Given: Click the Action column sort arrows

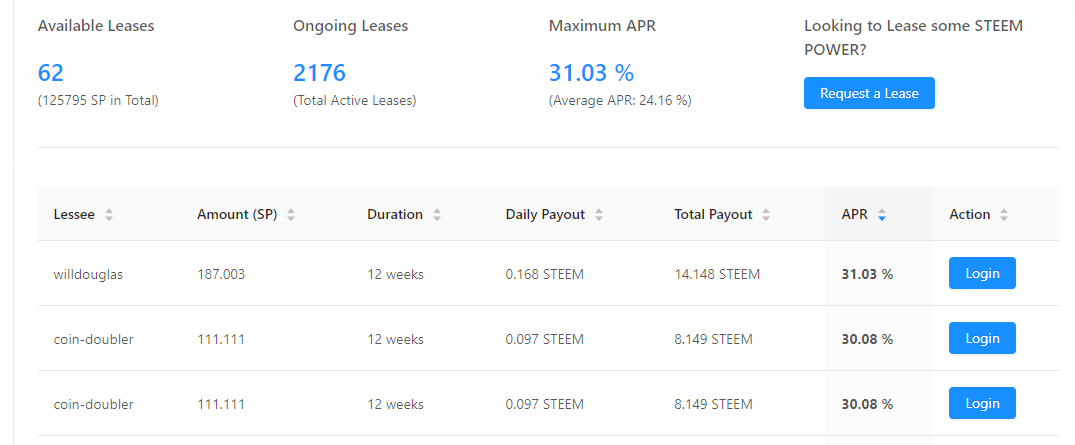Looking at the screenshot, I should point(1004,215).
